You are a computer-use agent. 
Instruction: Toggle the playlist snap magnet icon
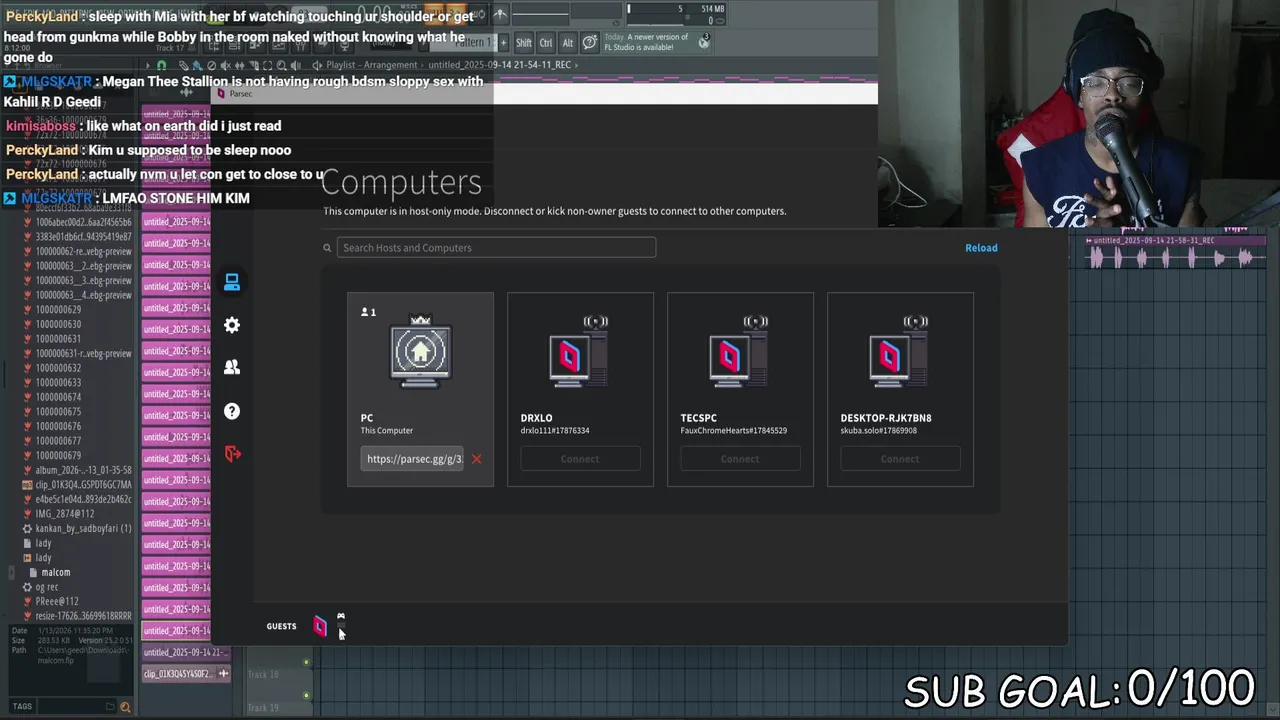162,65
